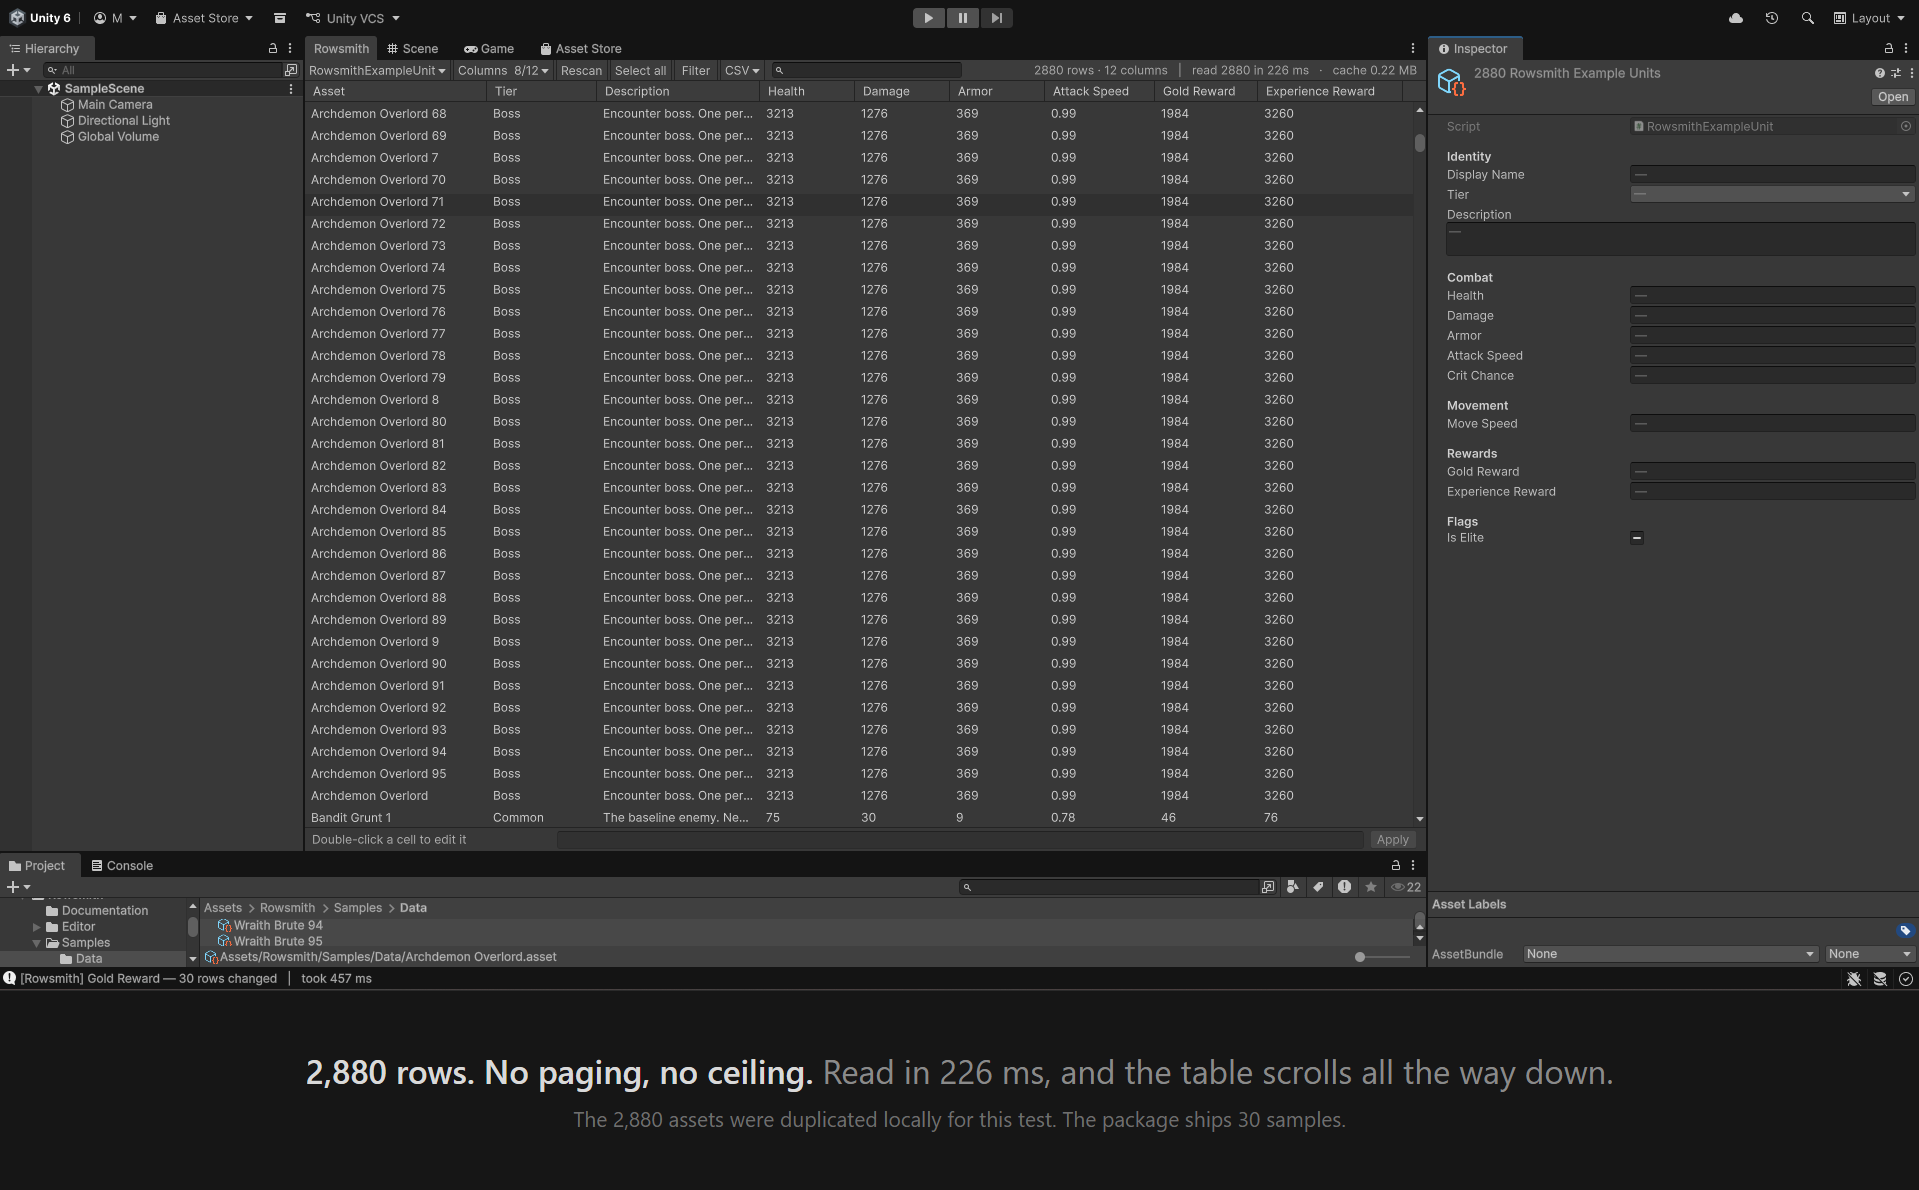This screenshot has width=1919, height=1190.
Task: Open the Columns 8/12 dropdown
Action: (x=503, y=70)
